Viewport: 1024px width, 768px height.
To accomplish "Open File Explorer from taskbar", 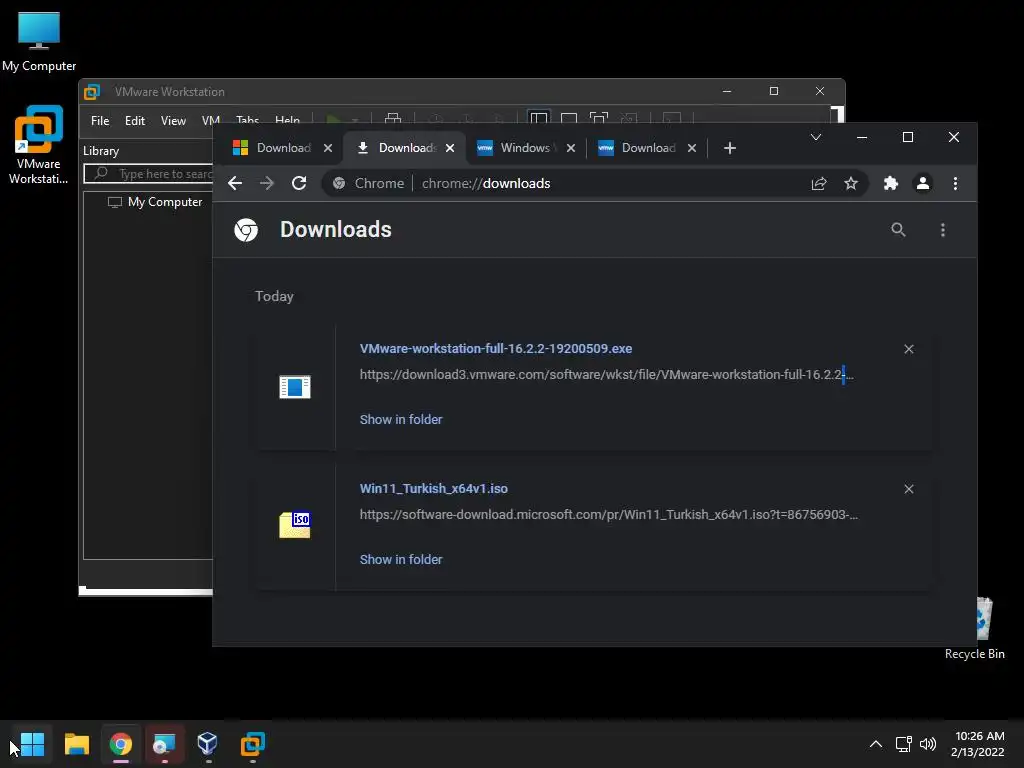I will click(76, 744).
